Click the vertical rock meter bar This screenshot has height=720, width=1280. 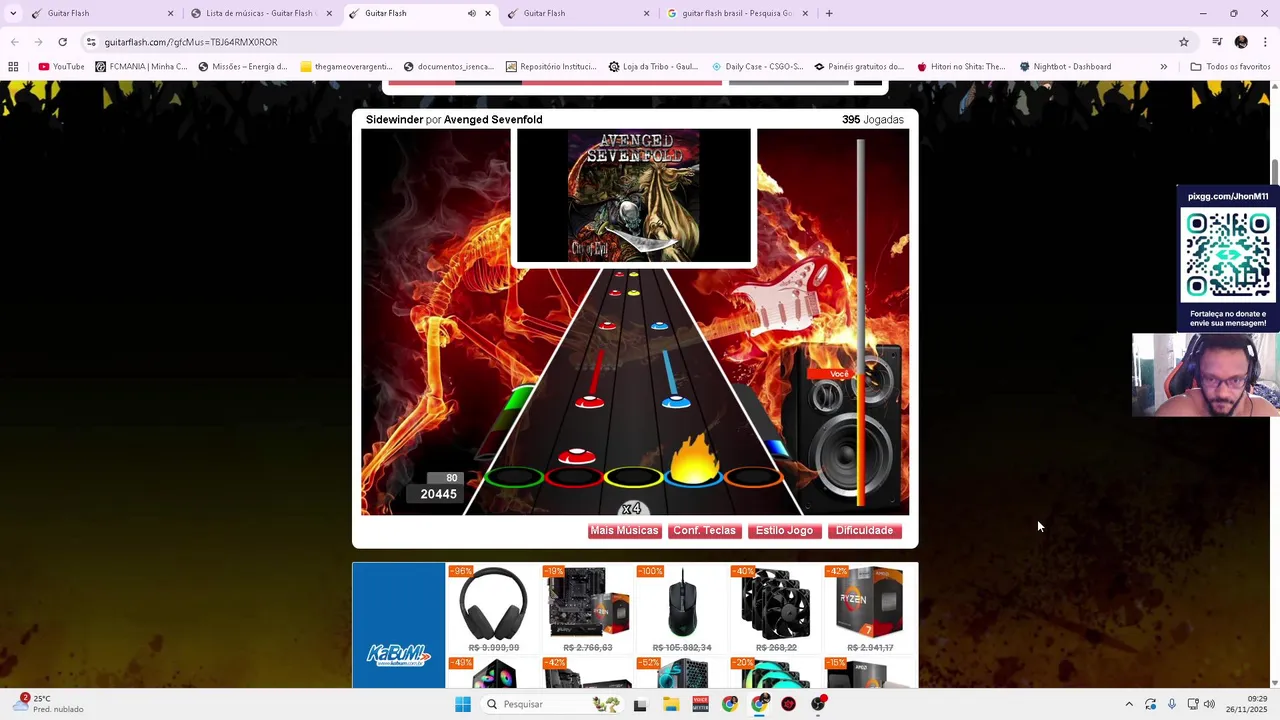click(x=860, y=322)
